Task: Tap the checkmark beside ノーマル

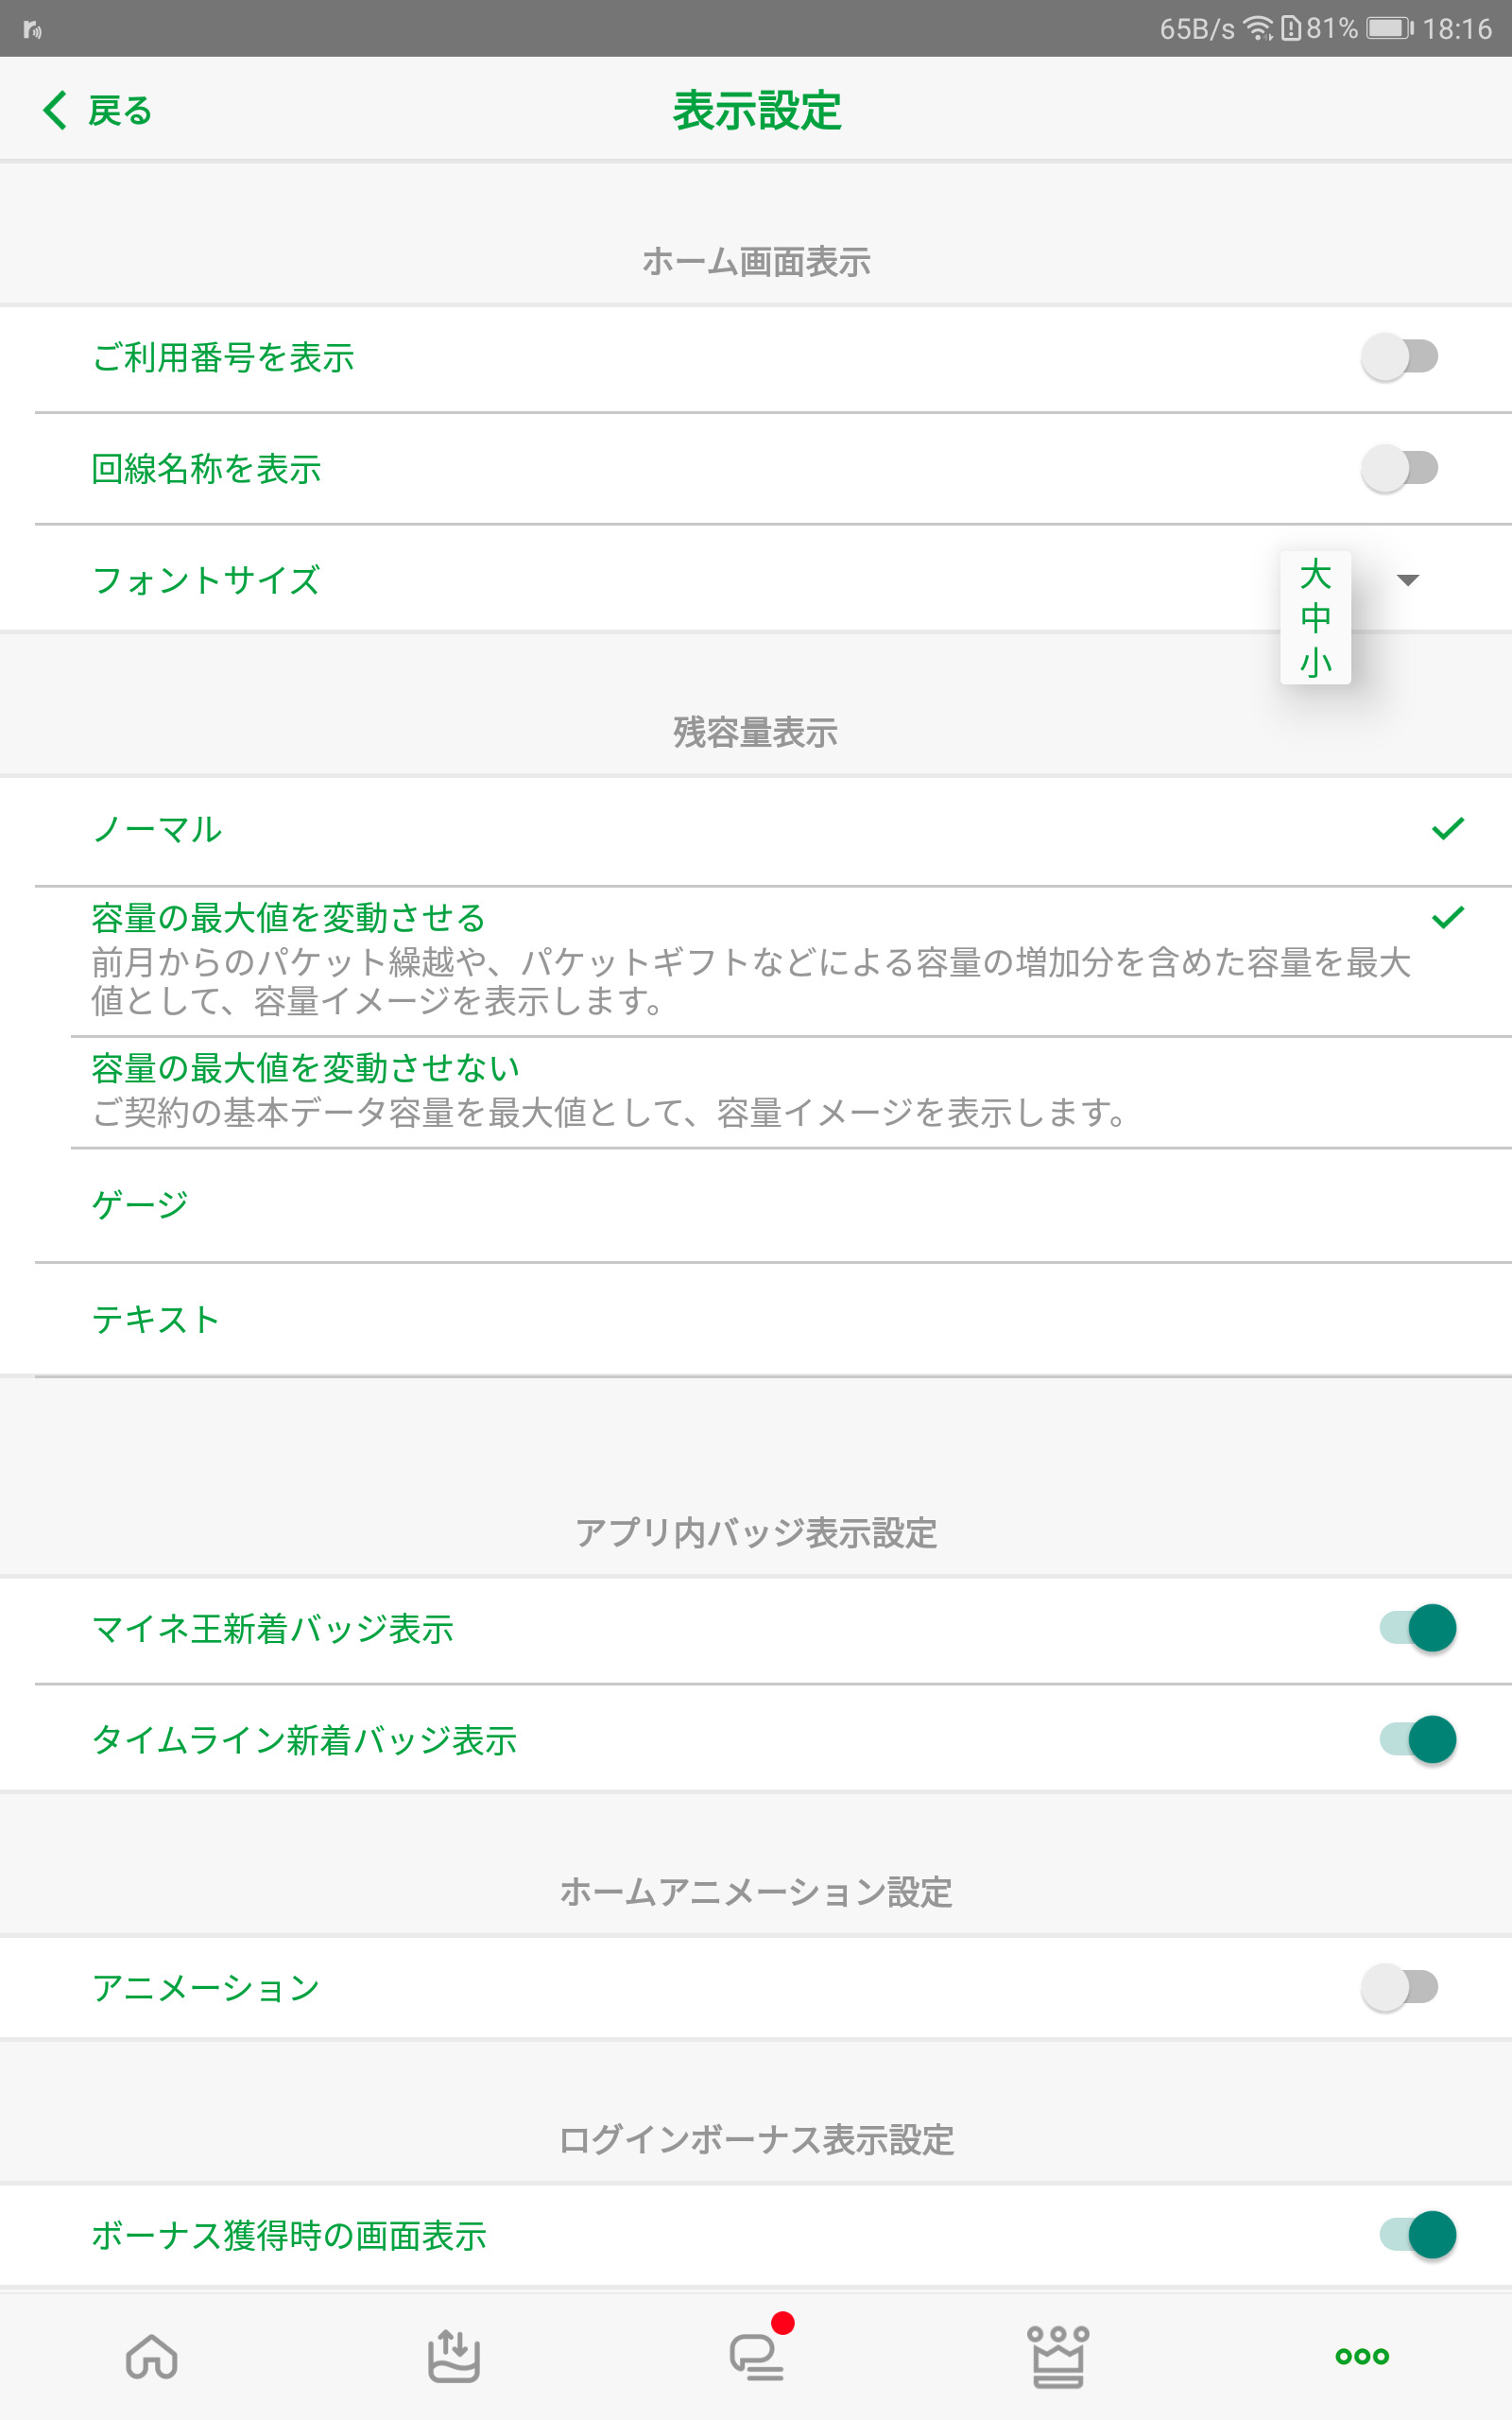Action: click(1447, 828)
